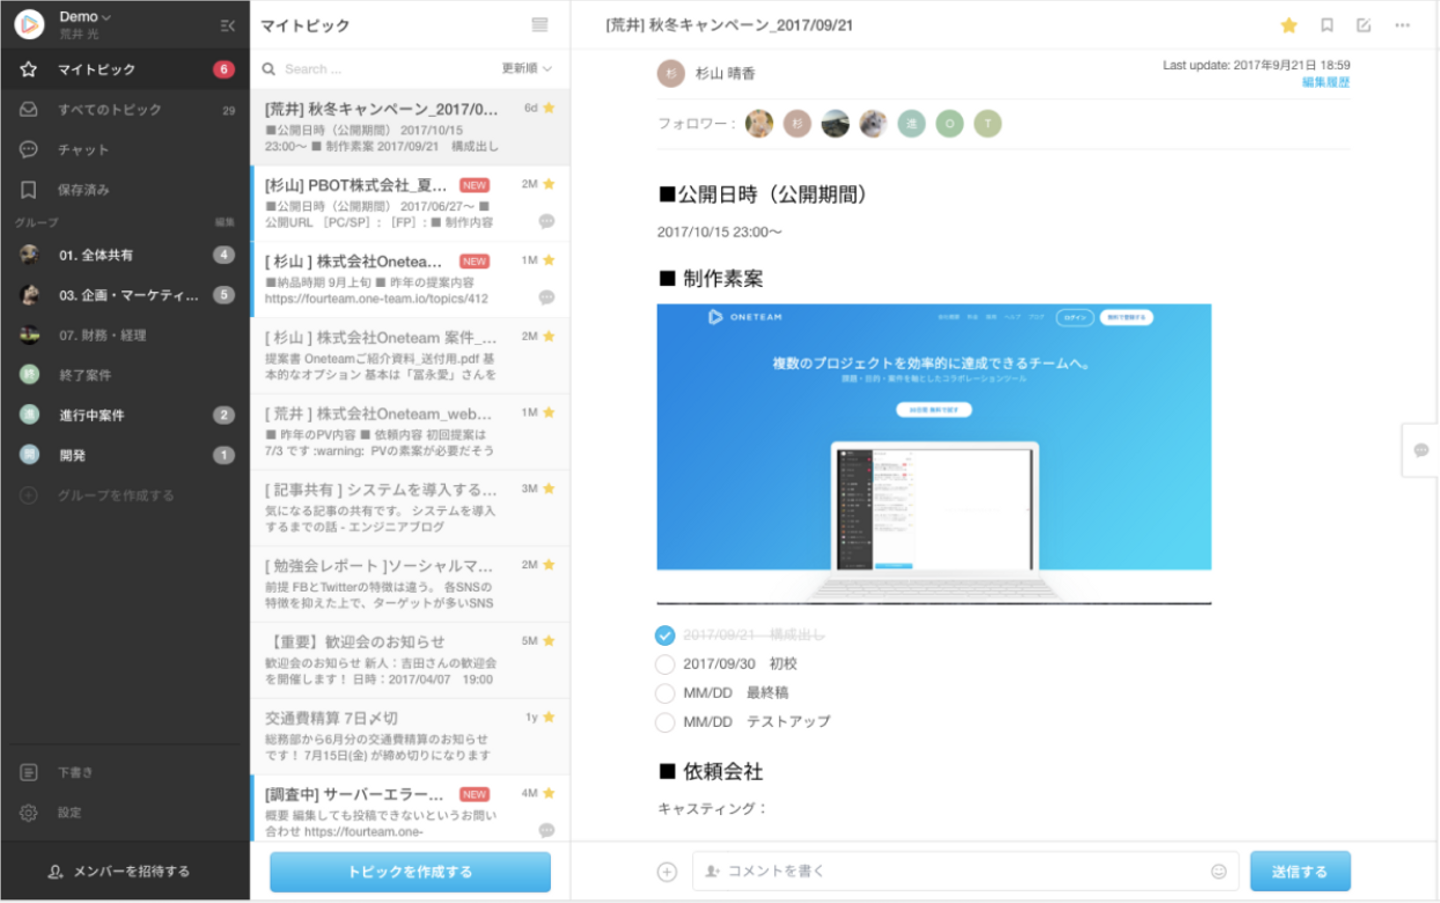The width and height of the screenshot is (1440, 903).
Task: Open topic [荒井] 秋冬キャンペーン_2017/0... in list
Action: tap(410, 127)
